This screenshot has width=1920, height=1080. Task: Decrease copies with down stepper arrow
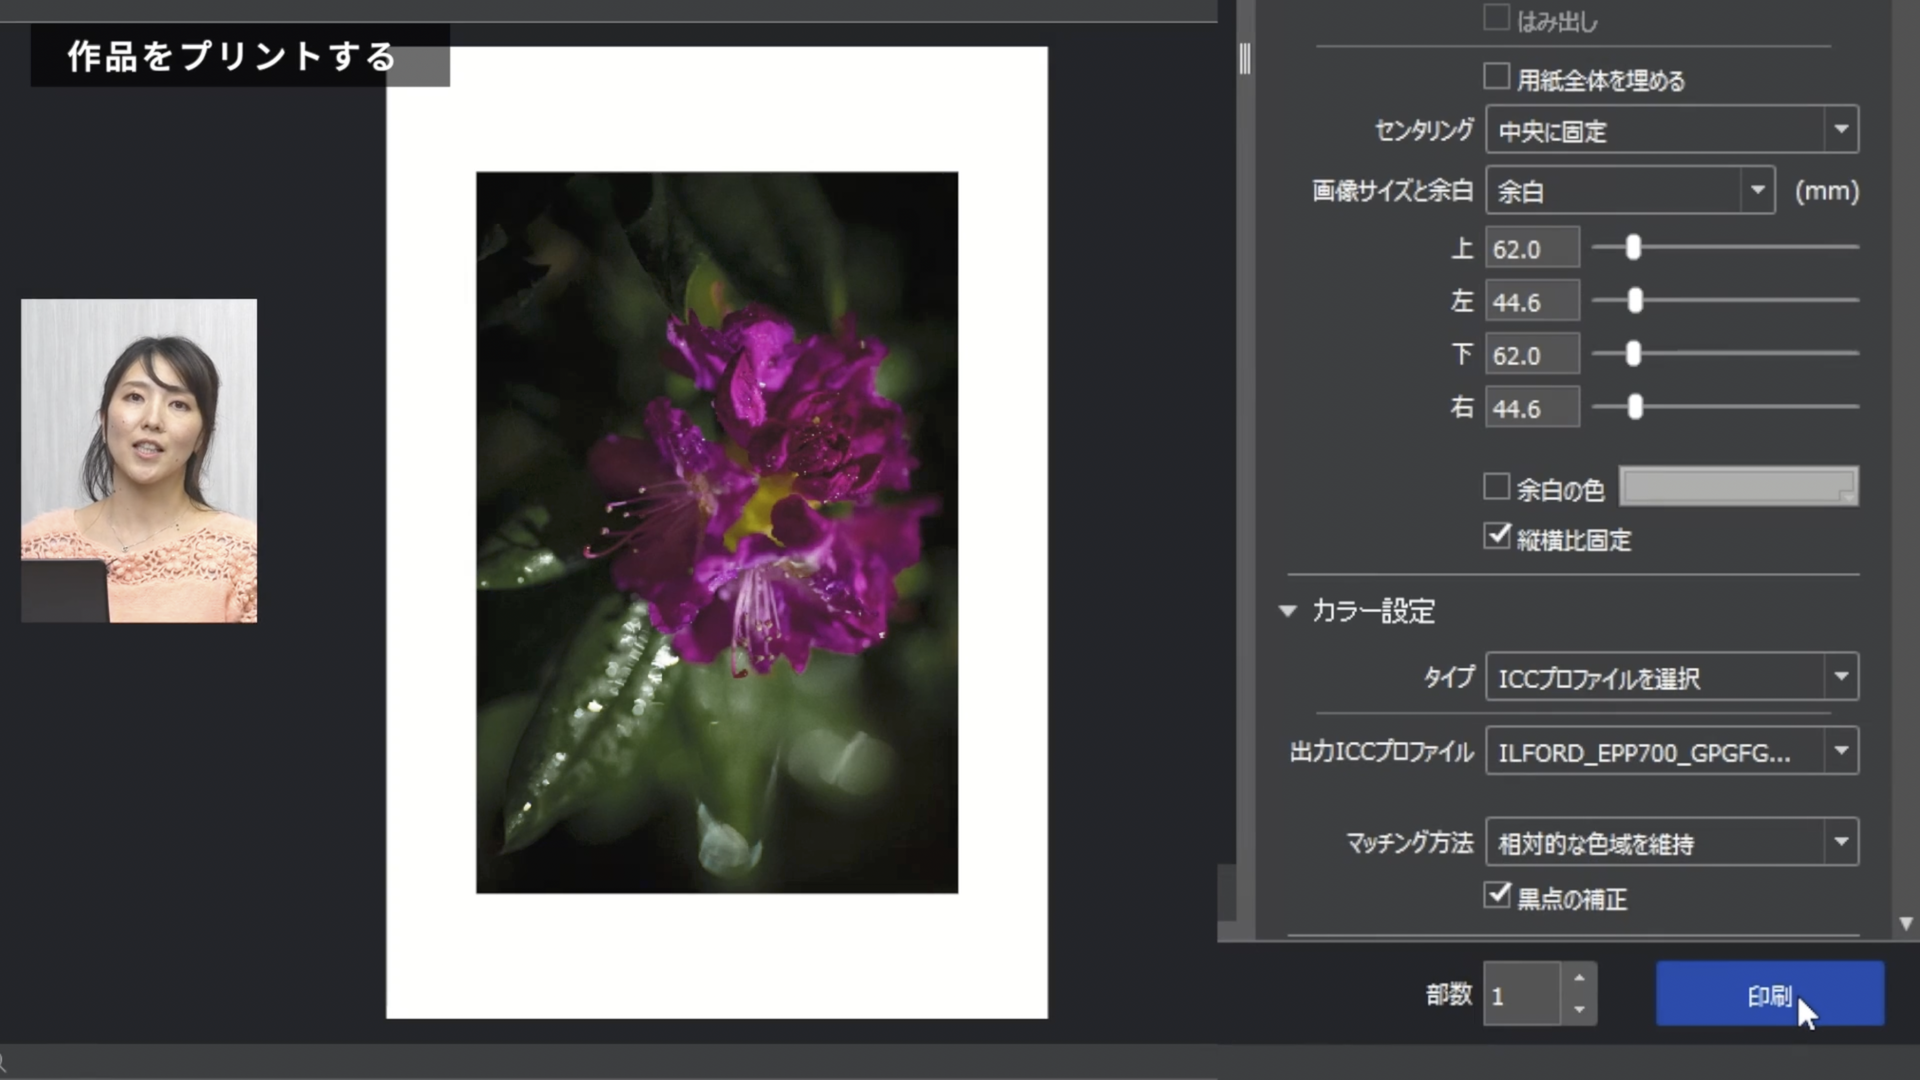coord(1579,1010)
